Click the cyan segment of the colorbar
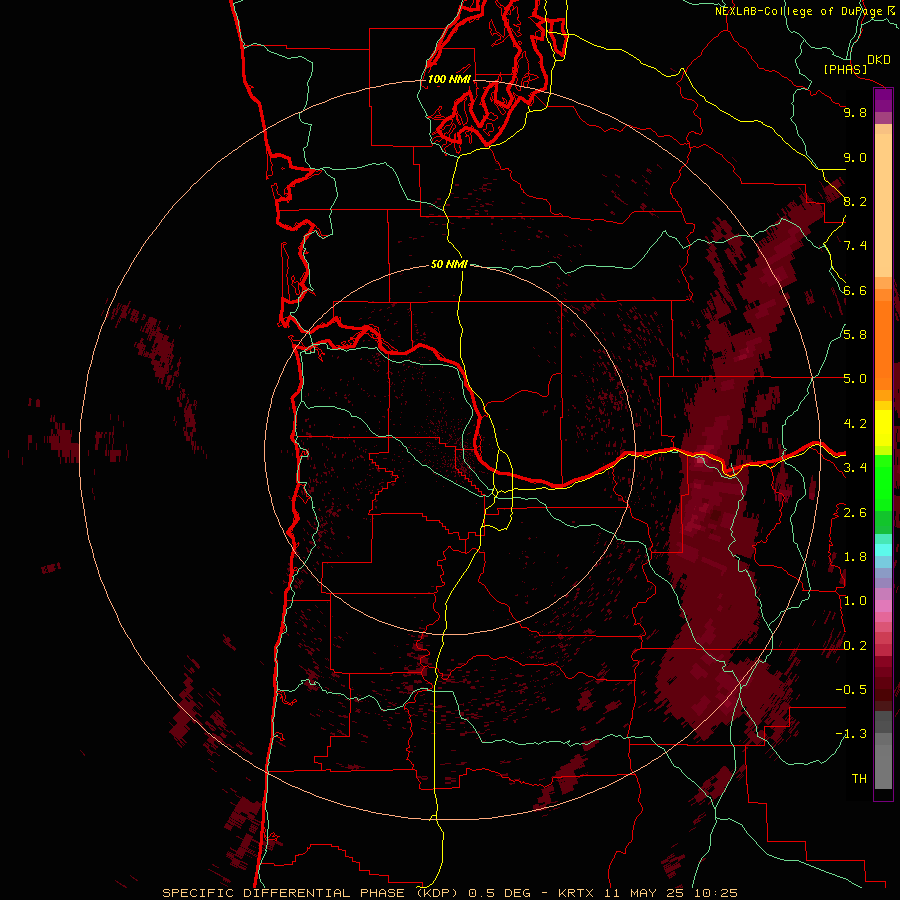Screen dimensions: 900x900 click(883, 550)
